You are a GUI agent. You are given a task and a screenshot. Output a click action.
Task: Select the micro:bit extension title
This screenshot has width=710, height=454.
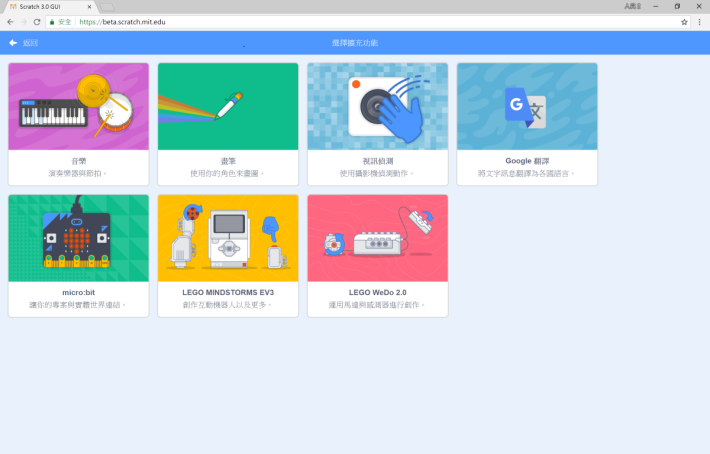78,292
